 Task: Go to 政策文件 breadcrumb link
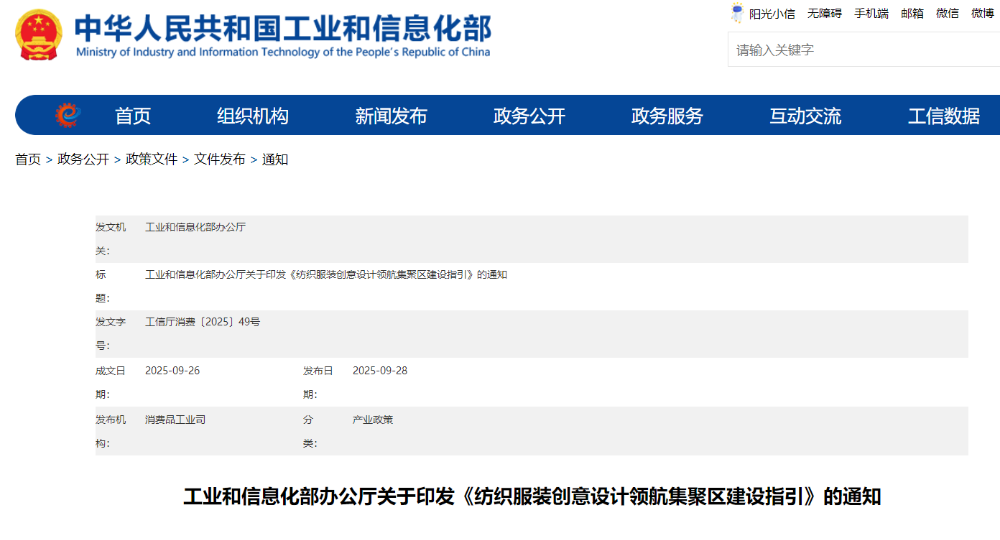click(151, 159)
